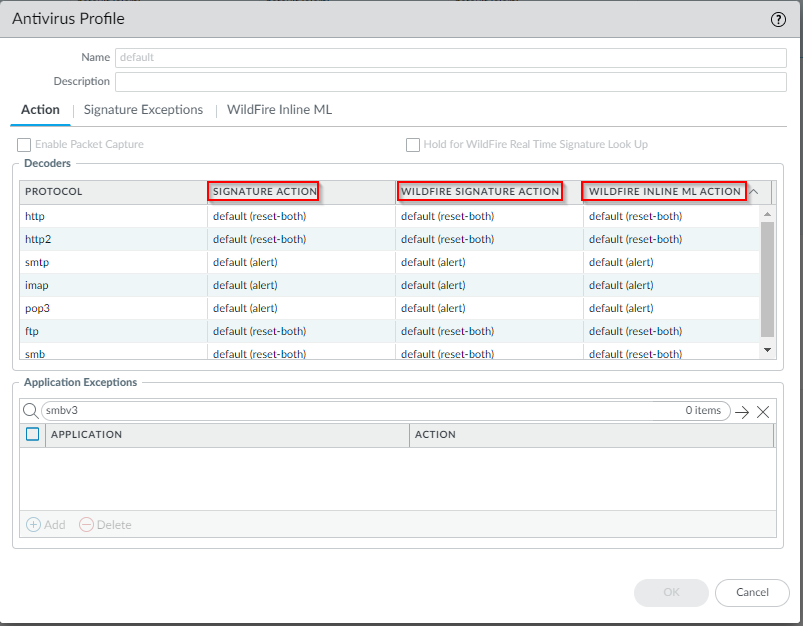Click the sort caret beside WildFire Inline ML Action
Image resolution: width=803 pixels, height=626 pixels.
click(x=753, y=192)
